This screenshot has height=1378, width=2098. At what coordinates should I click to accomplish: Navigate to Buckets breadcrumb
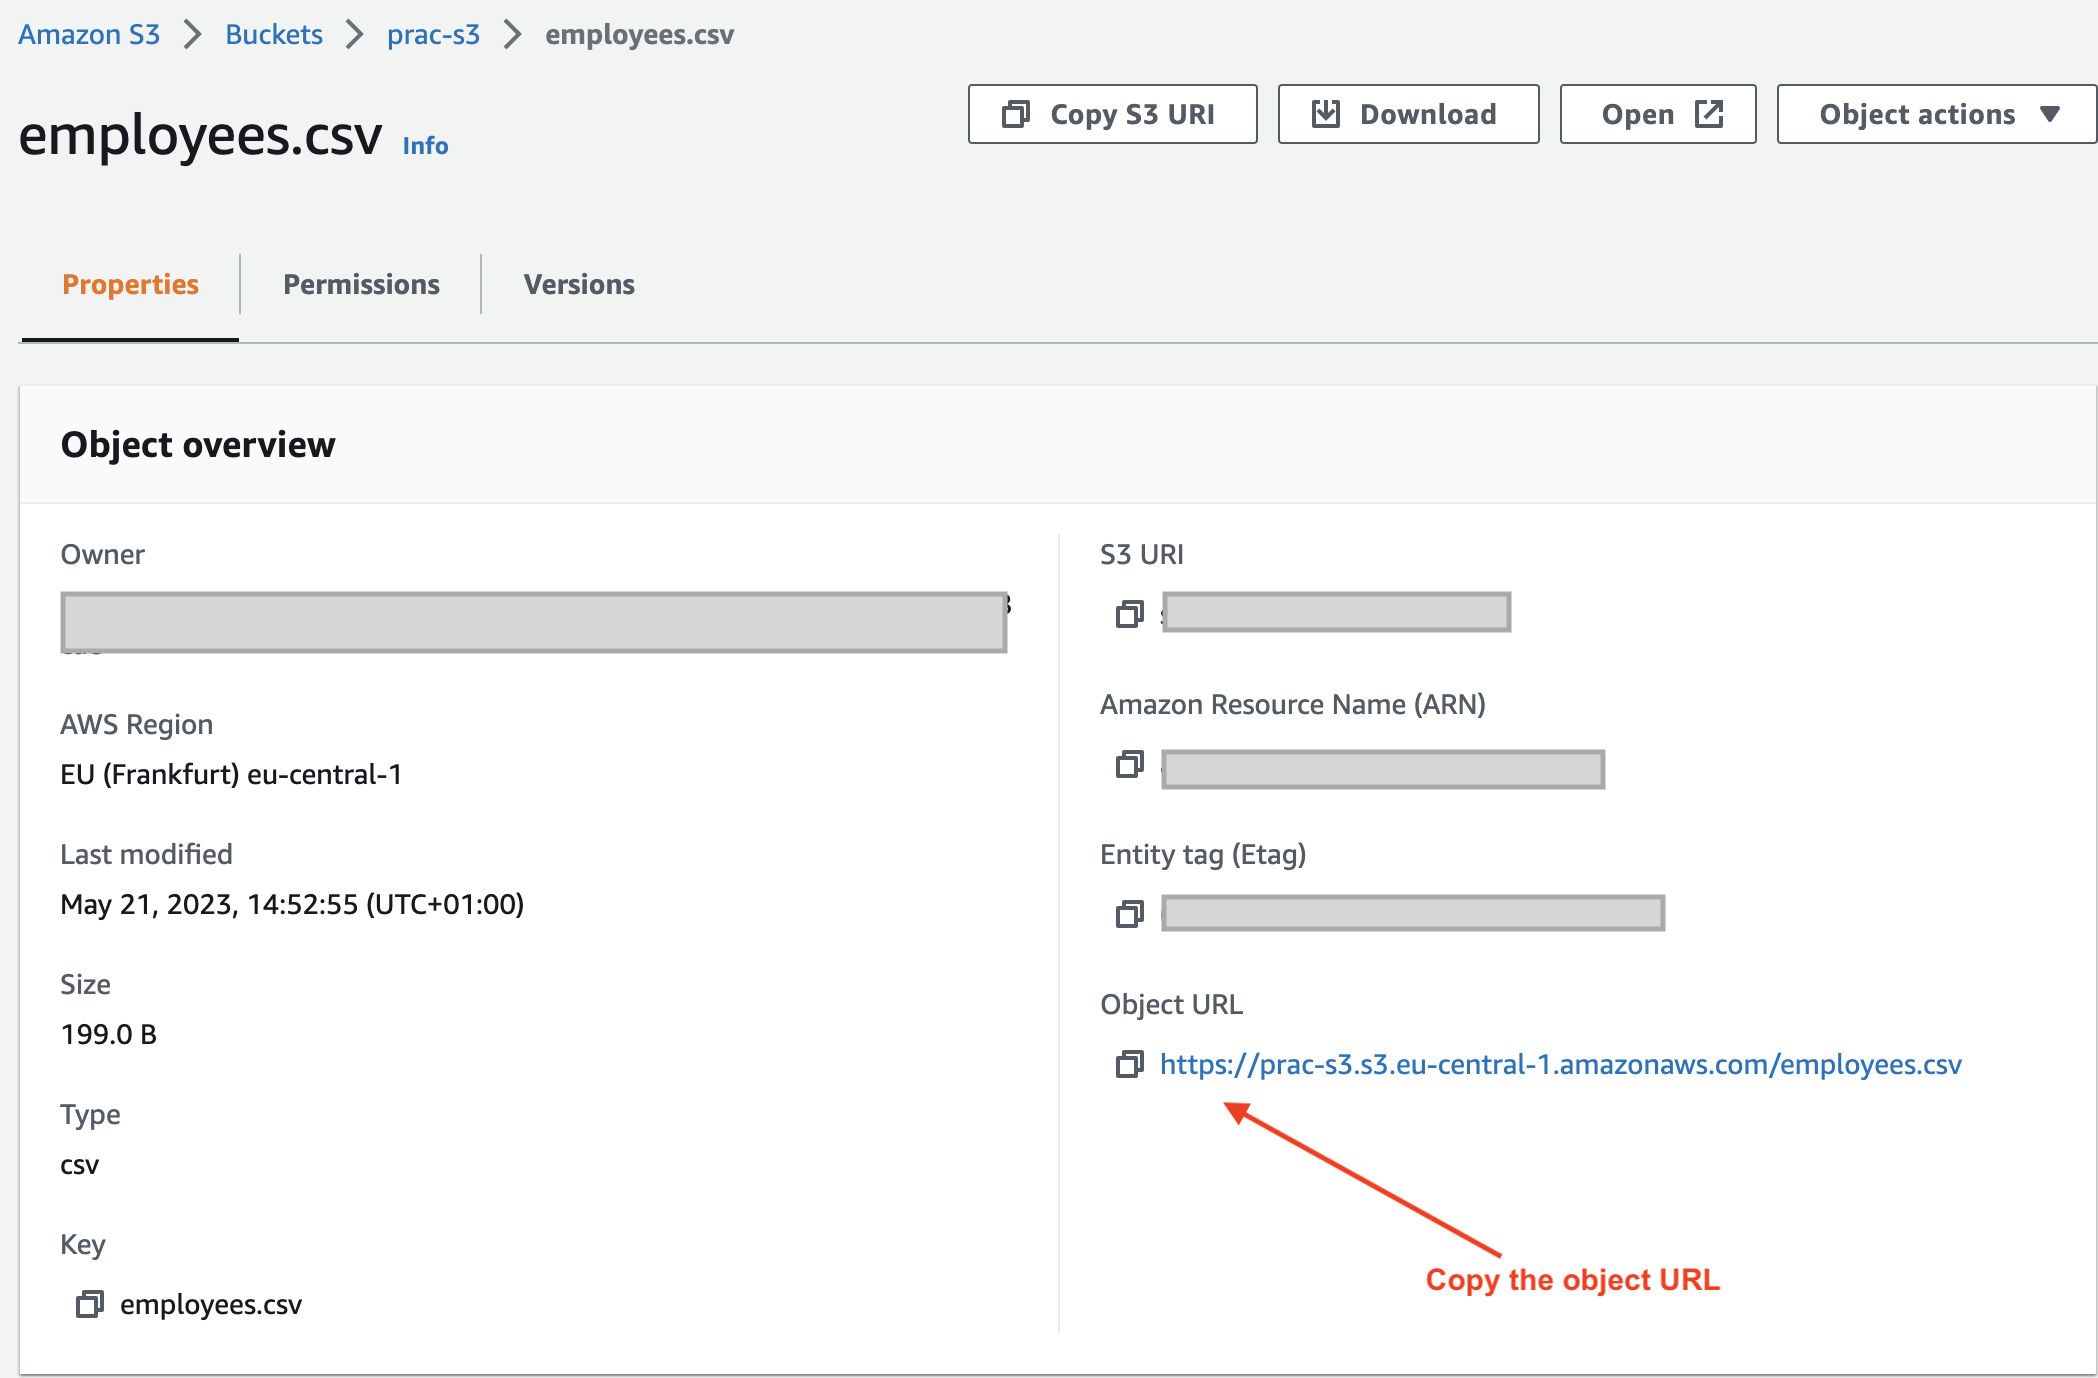(x=274, y=34)
